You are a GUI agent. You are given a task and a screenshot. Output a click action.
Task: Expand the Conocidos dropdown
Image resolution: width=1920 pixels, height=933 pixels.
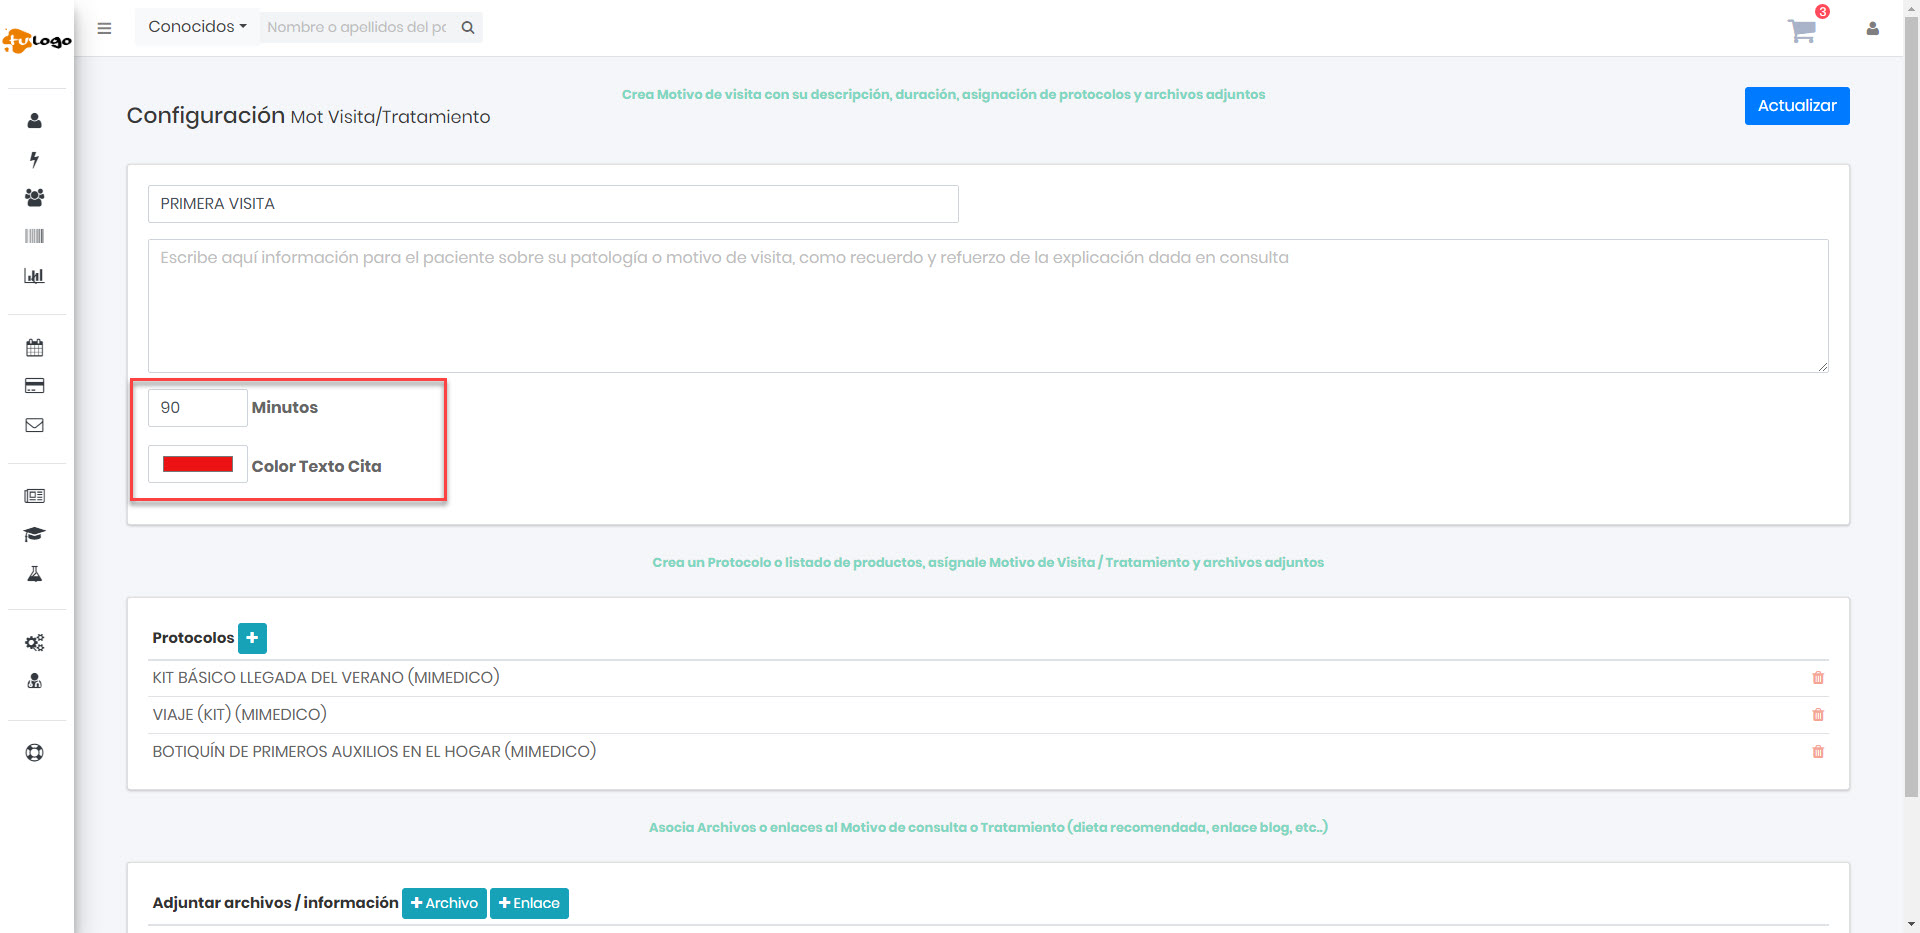click(197, 27)
